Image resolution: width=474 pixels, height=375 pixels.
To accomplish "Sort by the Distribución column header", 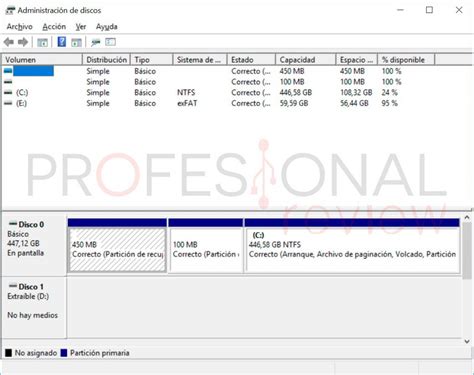I will click(x=106, y=60).
